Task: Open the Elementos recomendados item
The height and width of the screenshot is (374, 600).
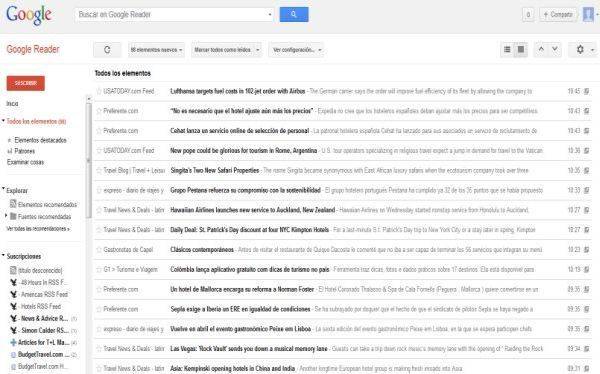Action: click(x=43, y=204)
